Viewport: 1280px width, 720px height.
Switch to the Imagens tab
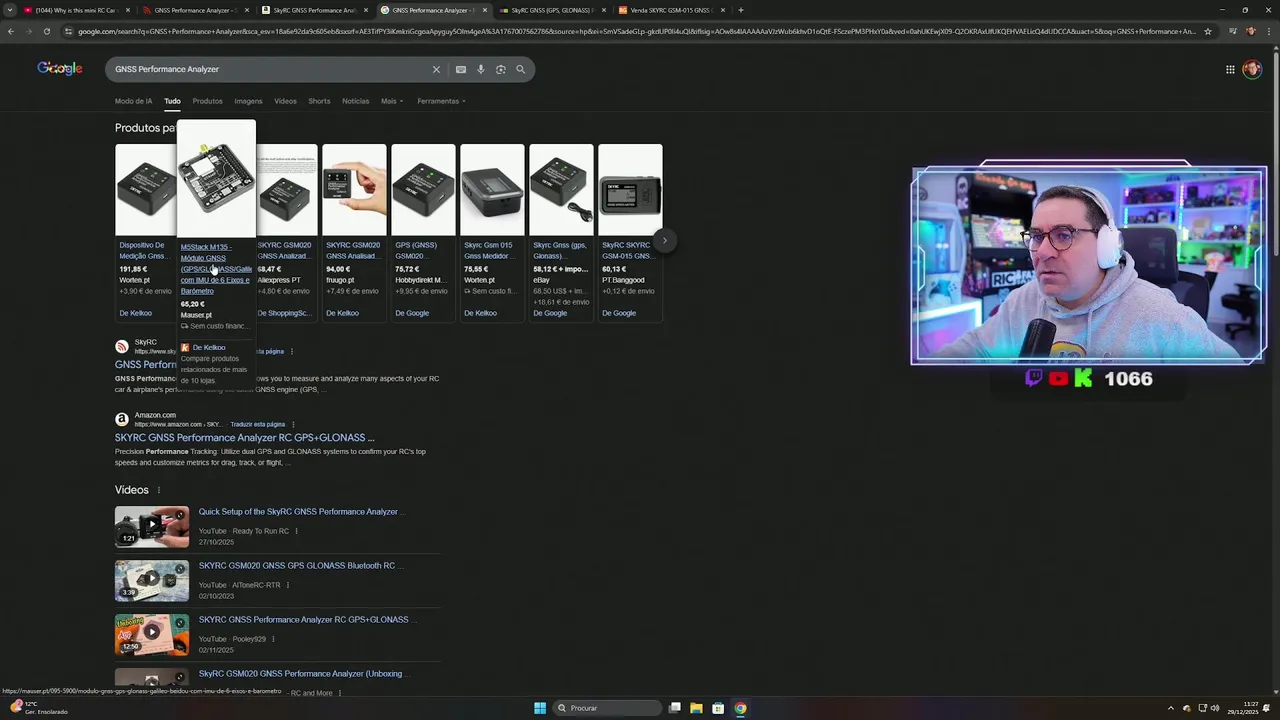click(x=248, y=101)
